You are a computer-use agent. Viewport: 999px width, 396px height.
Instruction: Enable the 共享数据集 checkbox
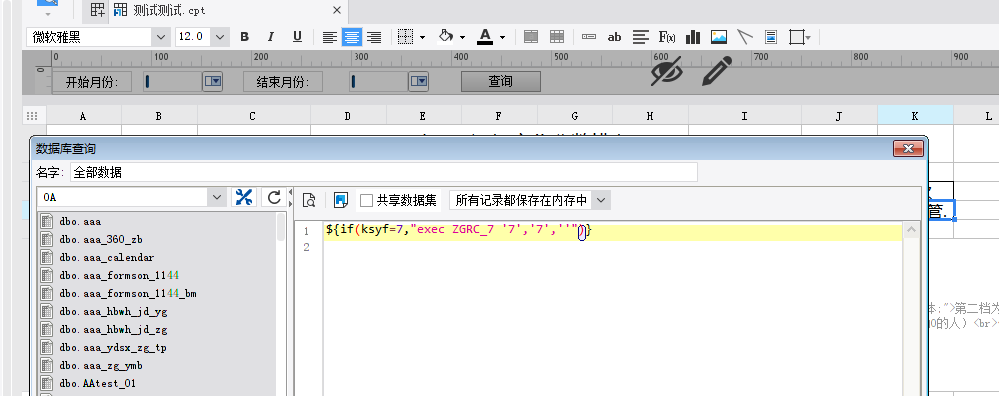(366, 201)
